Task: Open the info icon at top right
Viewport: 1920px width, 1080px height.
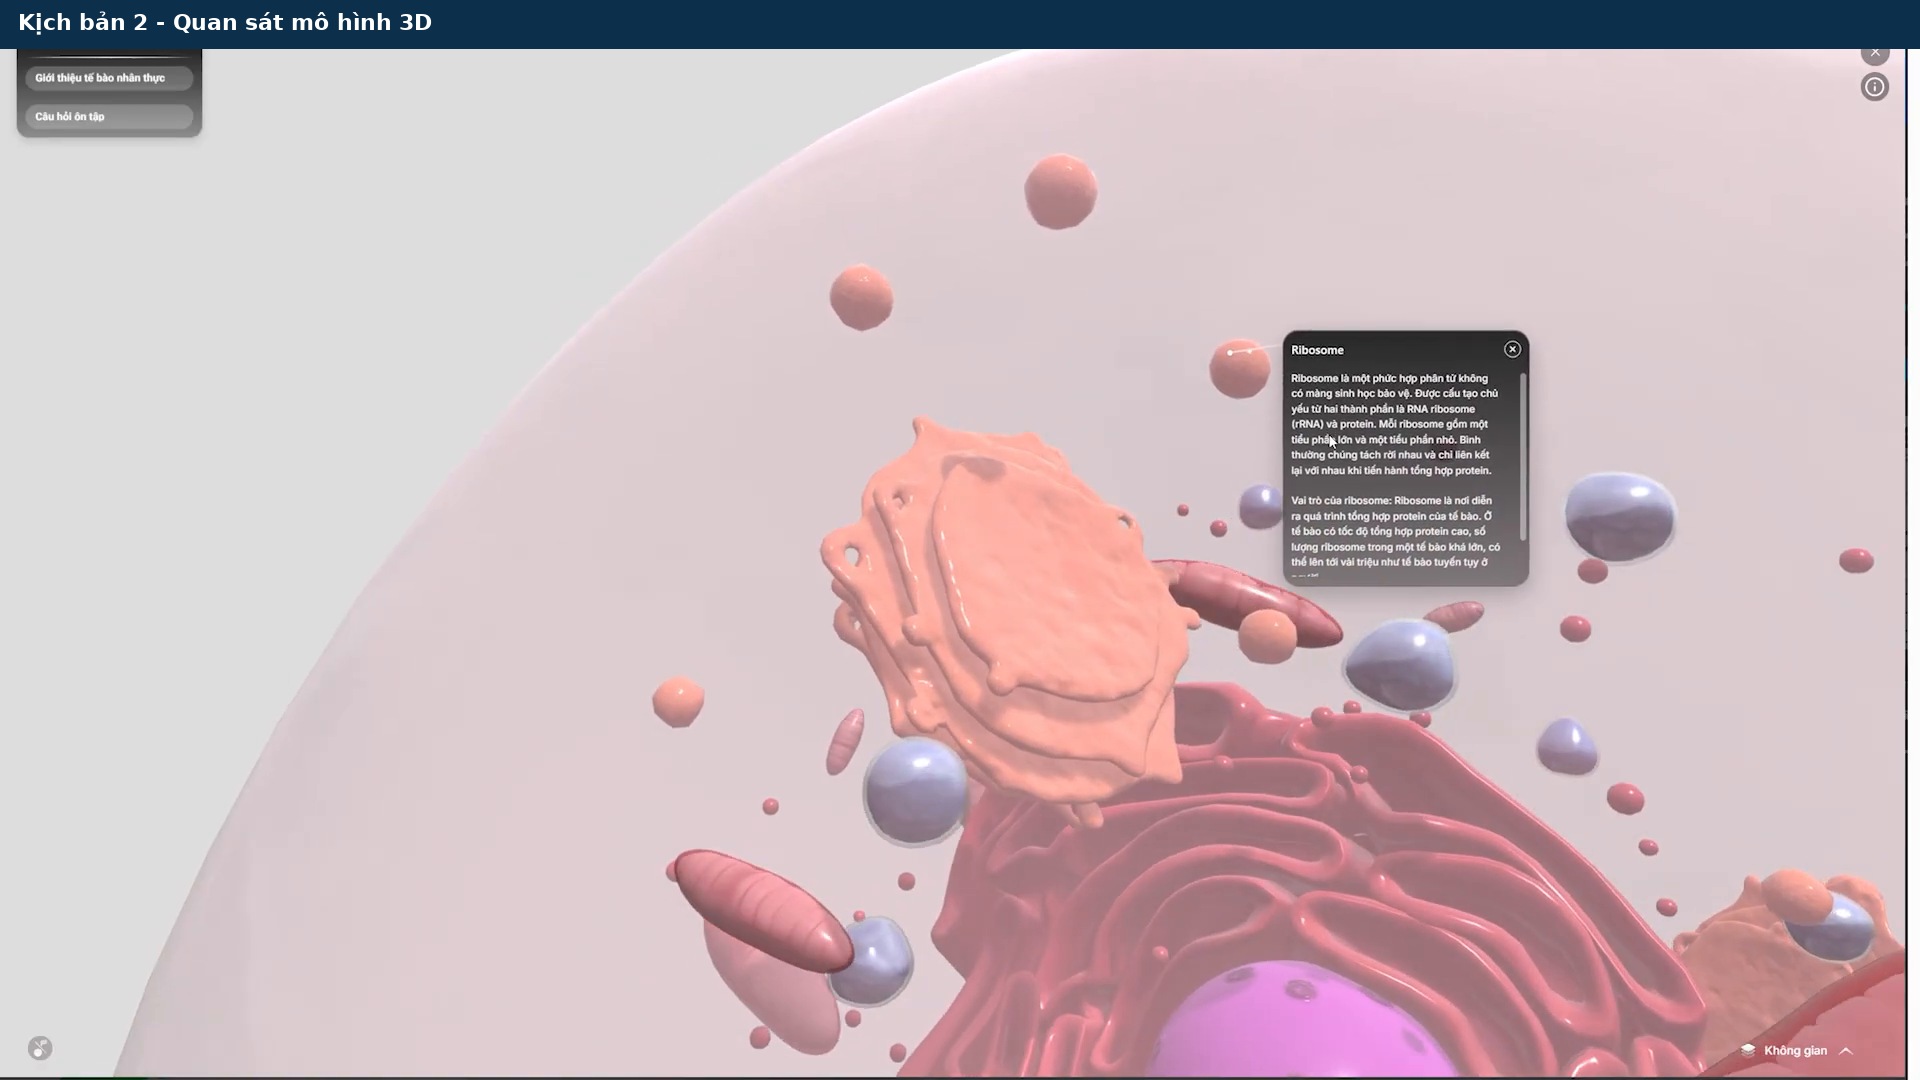Action: pos(1874,87)
